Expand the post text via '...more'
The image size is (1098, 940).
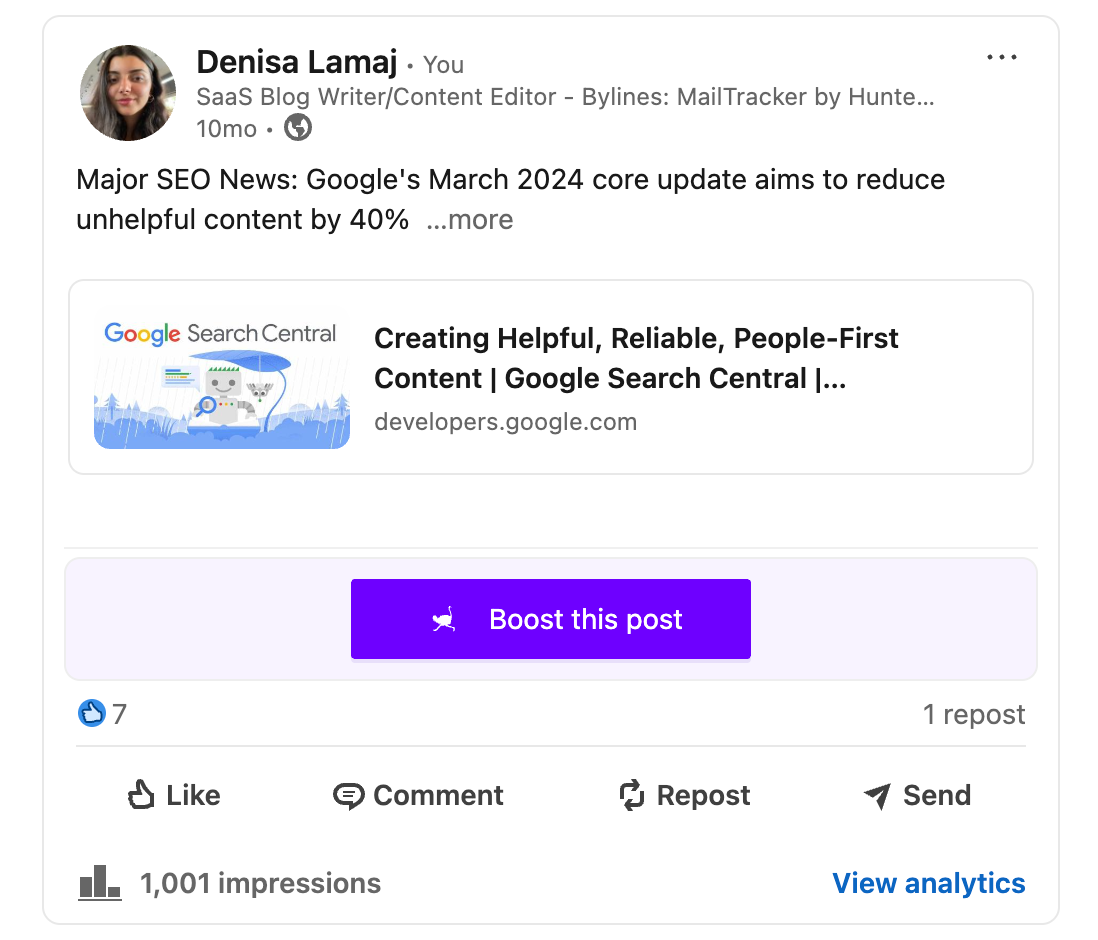[x=470, y=220]
